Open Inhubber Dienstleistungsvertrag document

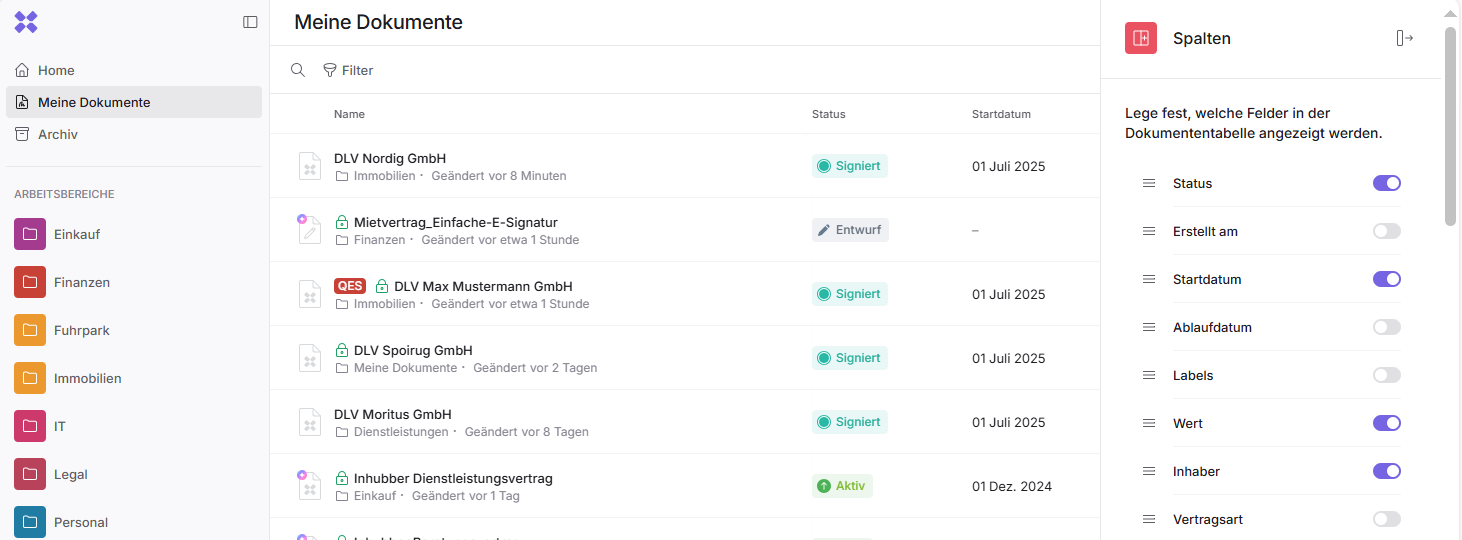(x=453, y=478)
